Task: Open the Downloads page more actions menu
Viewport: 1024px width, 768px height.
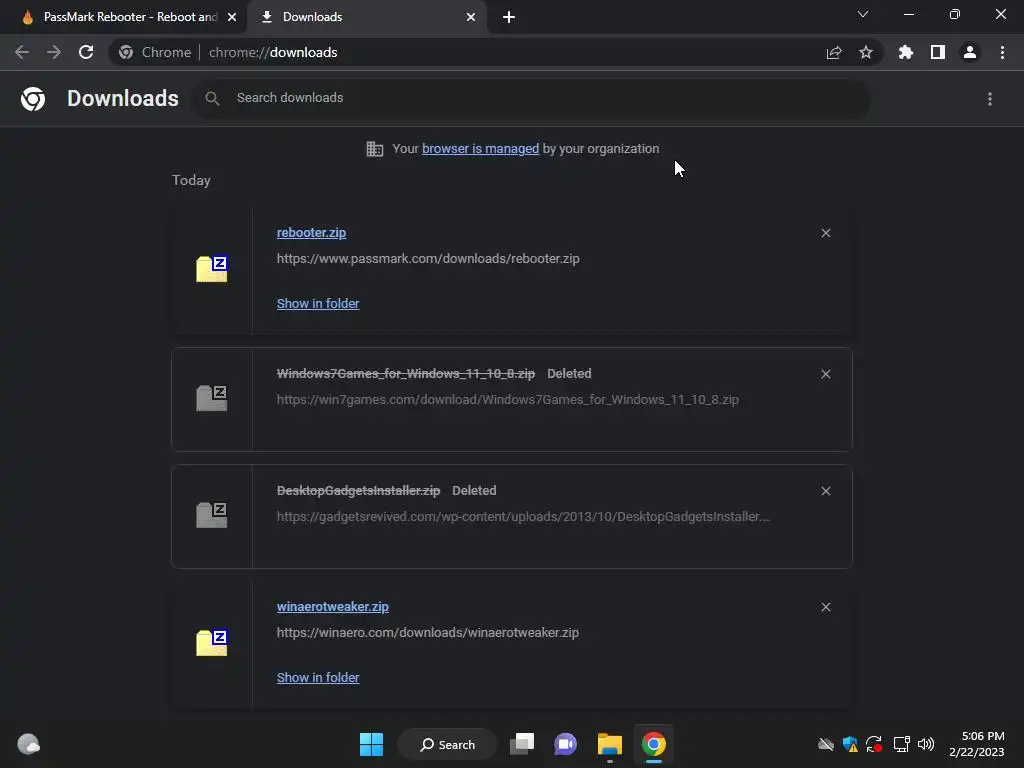Action: point(990,99)
